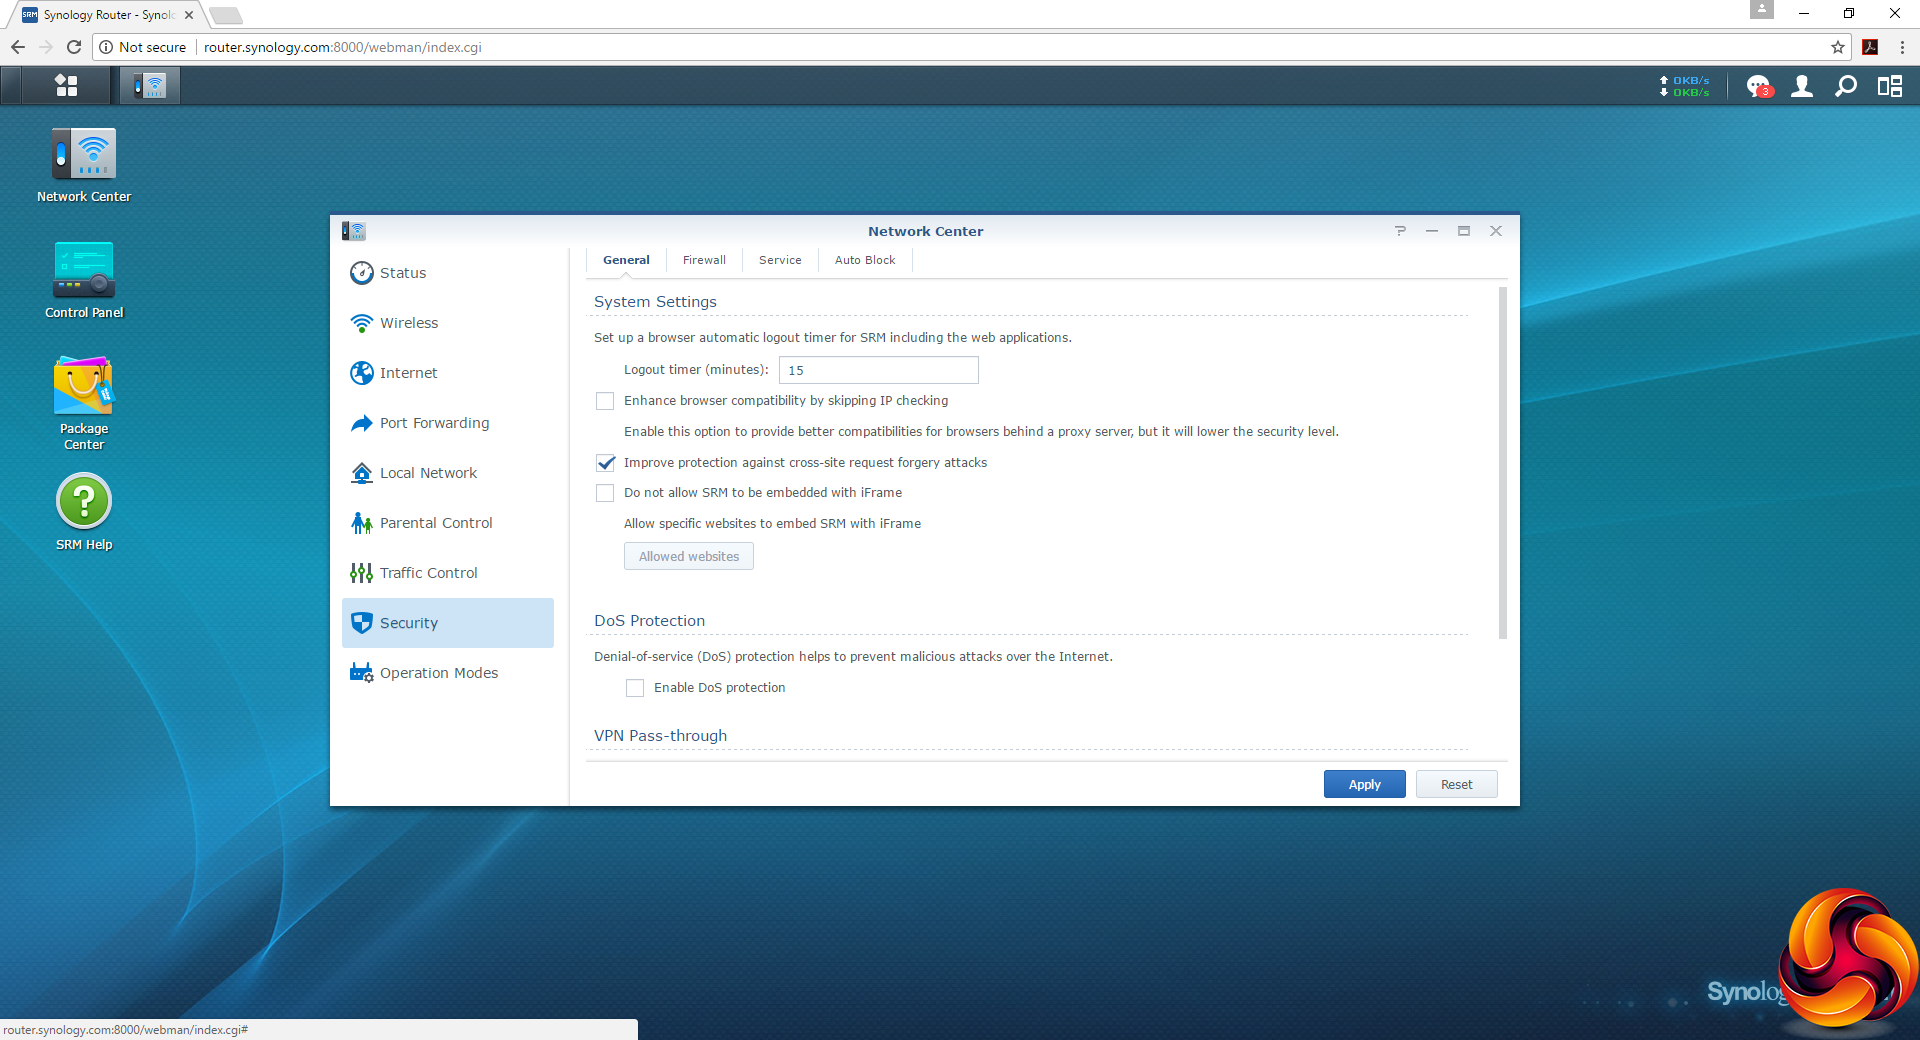Screen dimensions: 1920x1040
Task: Open Traffic Control section
Action: pyautogui.click(x=448, y=573)
